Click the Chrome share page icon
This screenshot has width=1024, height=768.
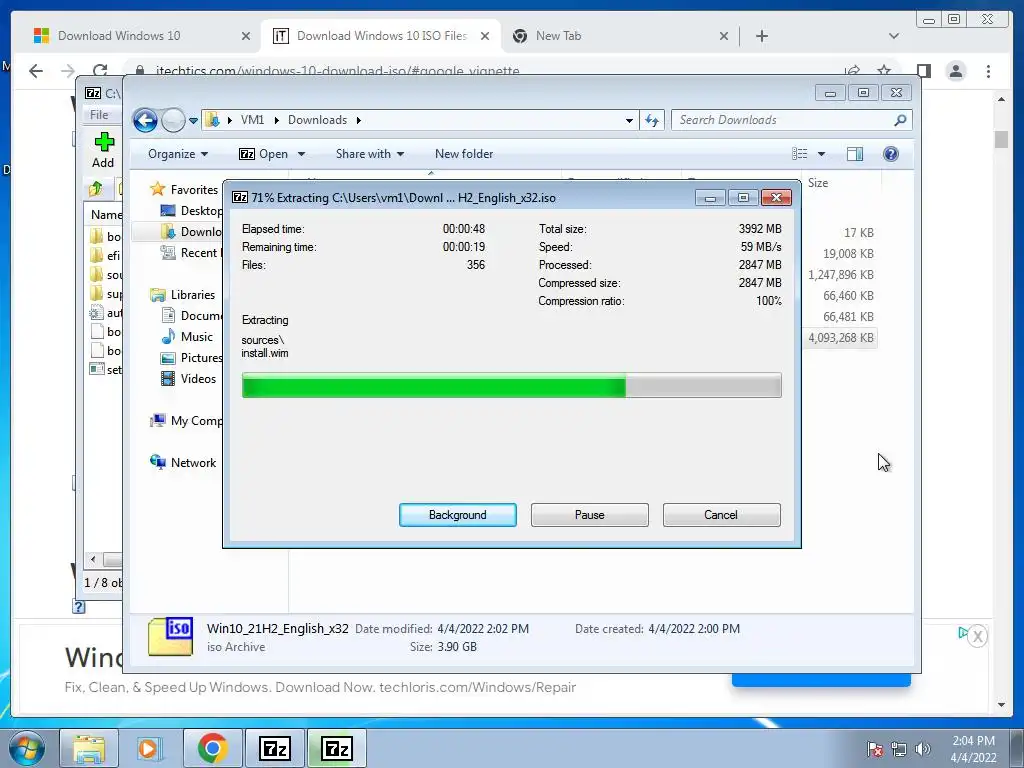pyautogui.click(x=852, y=71)
